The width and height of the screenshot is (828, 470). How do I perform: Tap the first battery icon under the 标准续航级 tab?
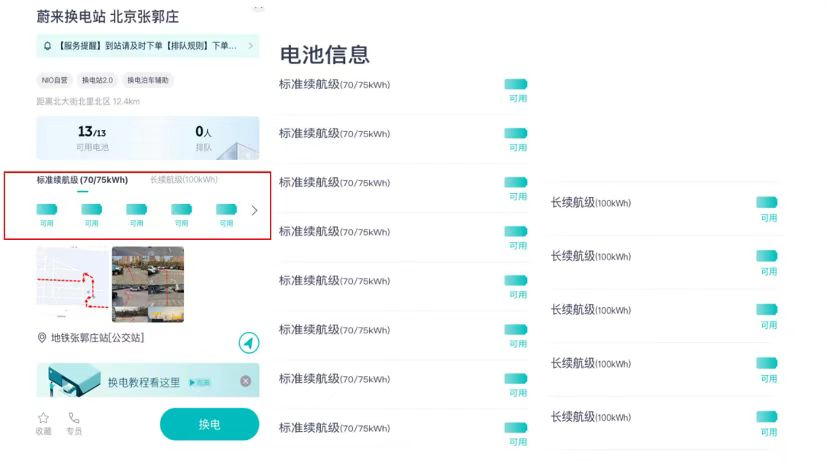46,210
